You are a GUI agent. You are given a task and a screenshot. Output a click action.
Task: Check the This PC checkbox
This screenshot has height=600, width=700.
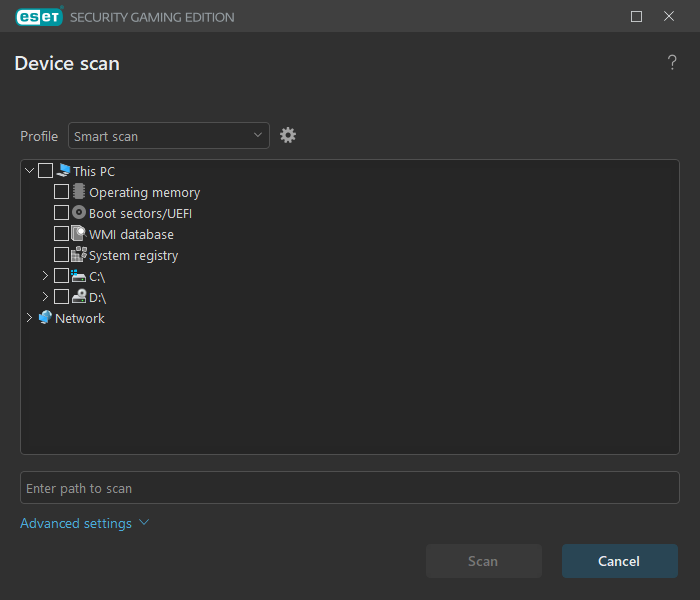pos(46,171)
